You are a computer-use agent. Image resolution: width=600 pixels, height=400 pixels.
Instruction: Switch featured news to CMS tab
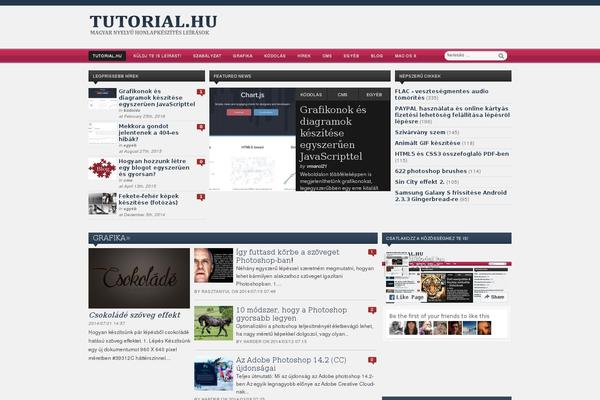coord(342,95)
